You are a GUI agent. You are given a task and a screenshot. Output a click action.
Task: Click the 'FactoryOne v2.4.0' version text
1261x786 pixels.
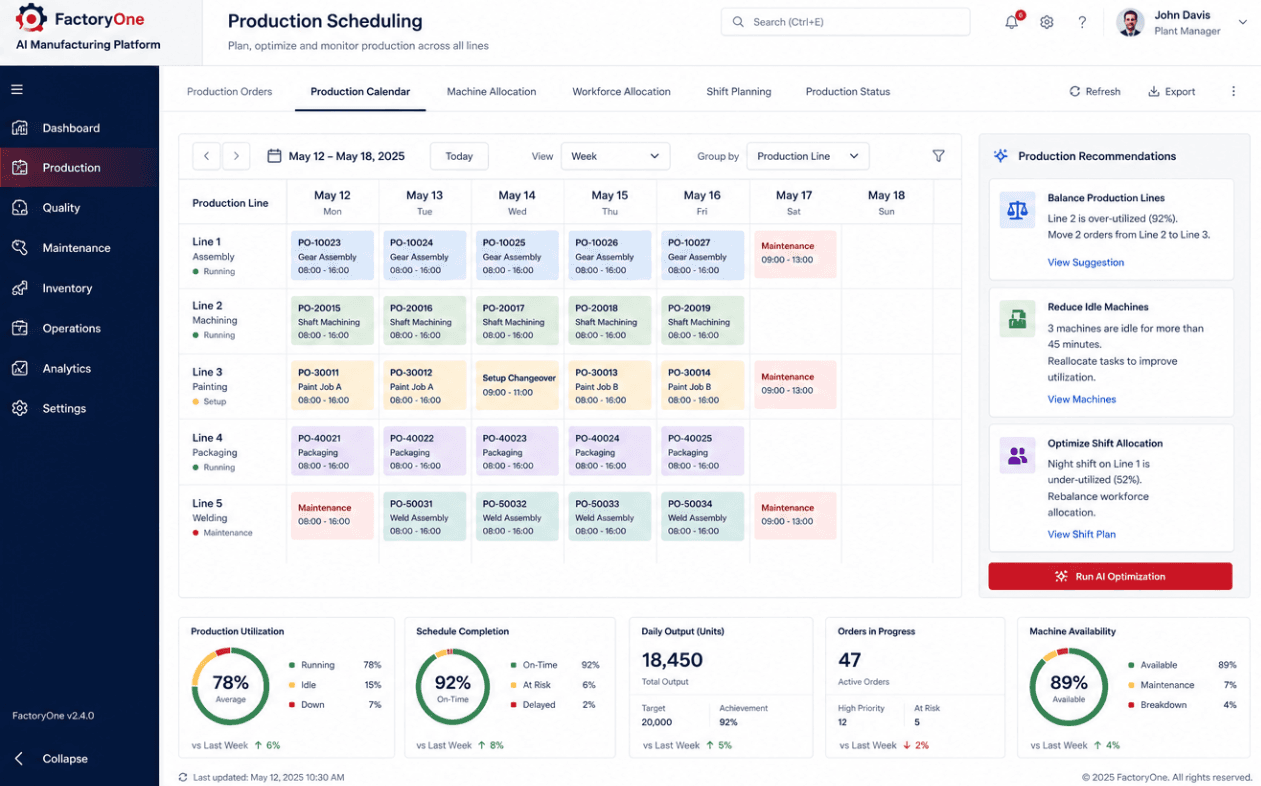click(x=53, y=716)
